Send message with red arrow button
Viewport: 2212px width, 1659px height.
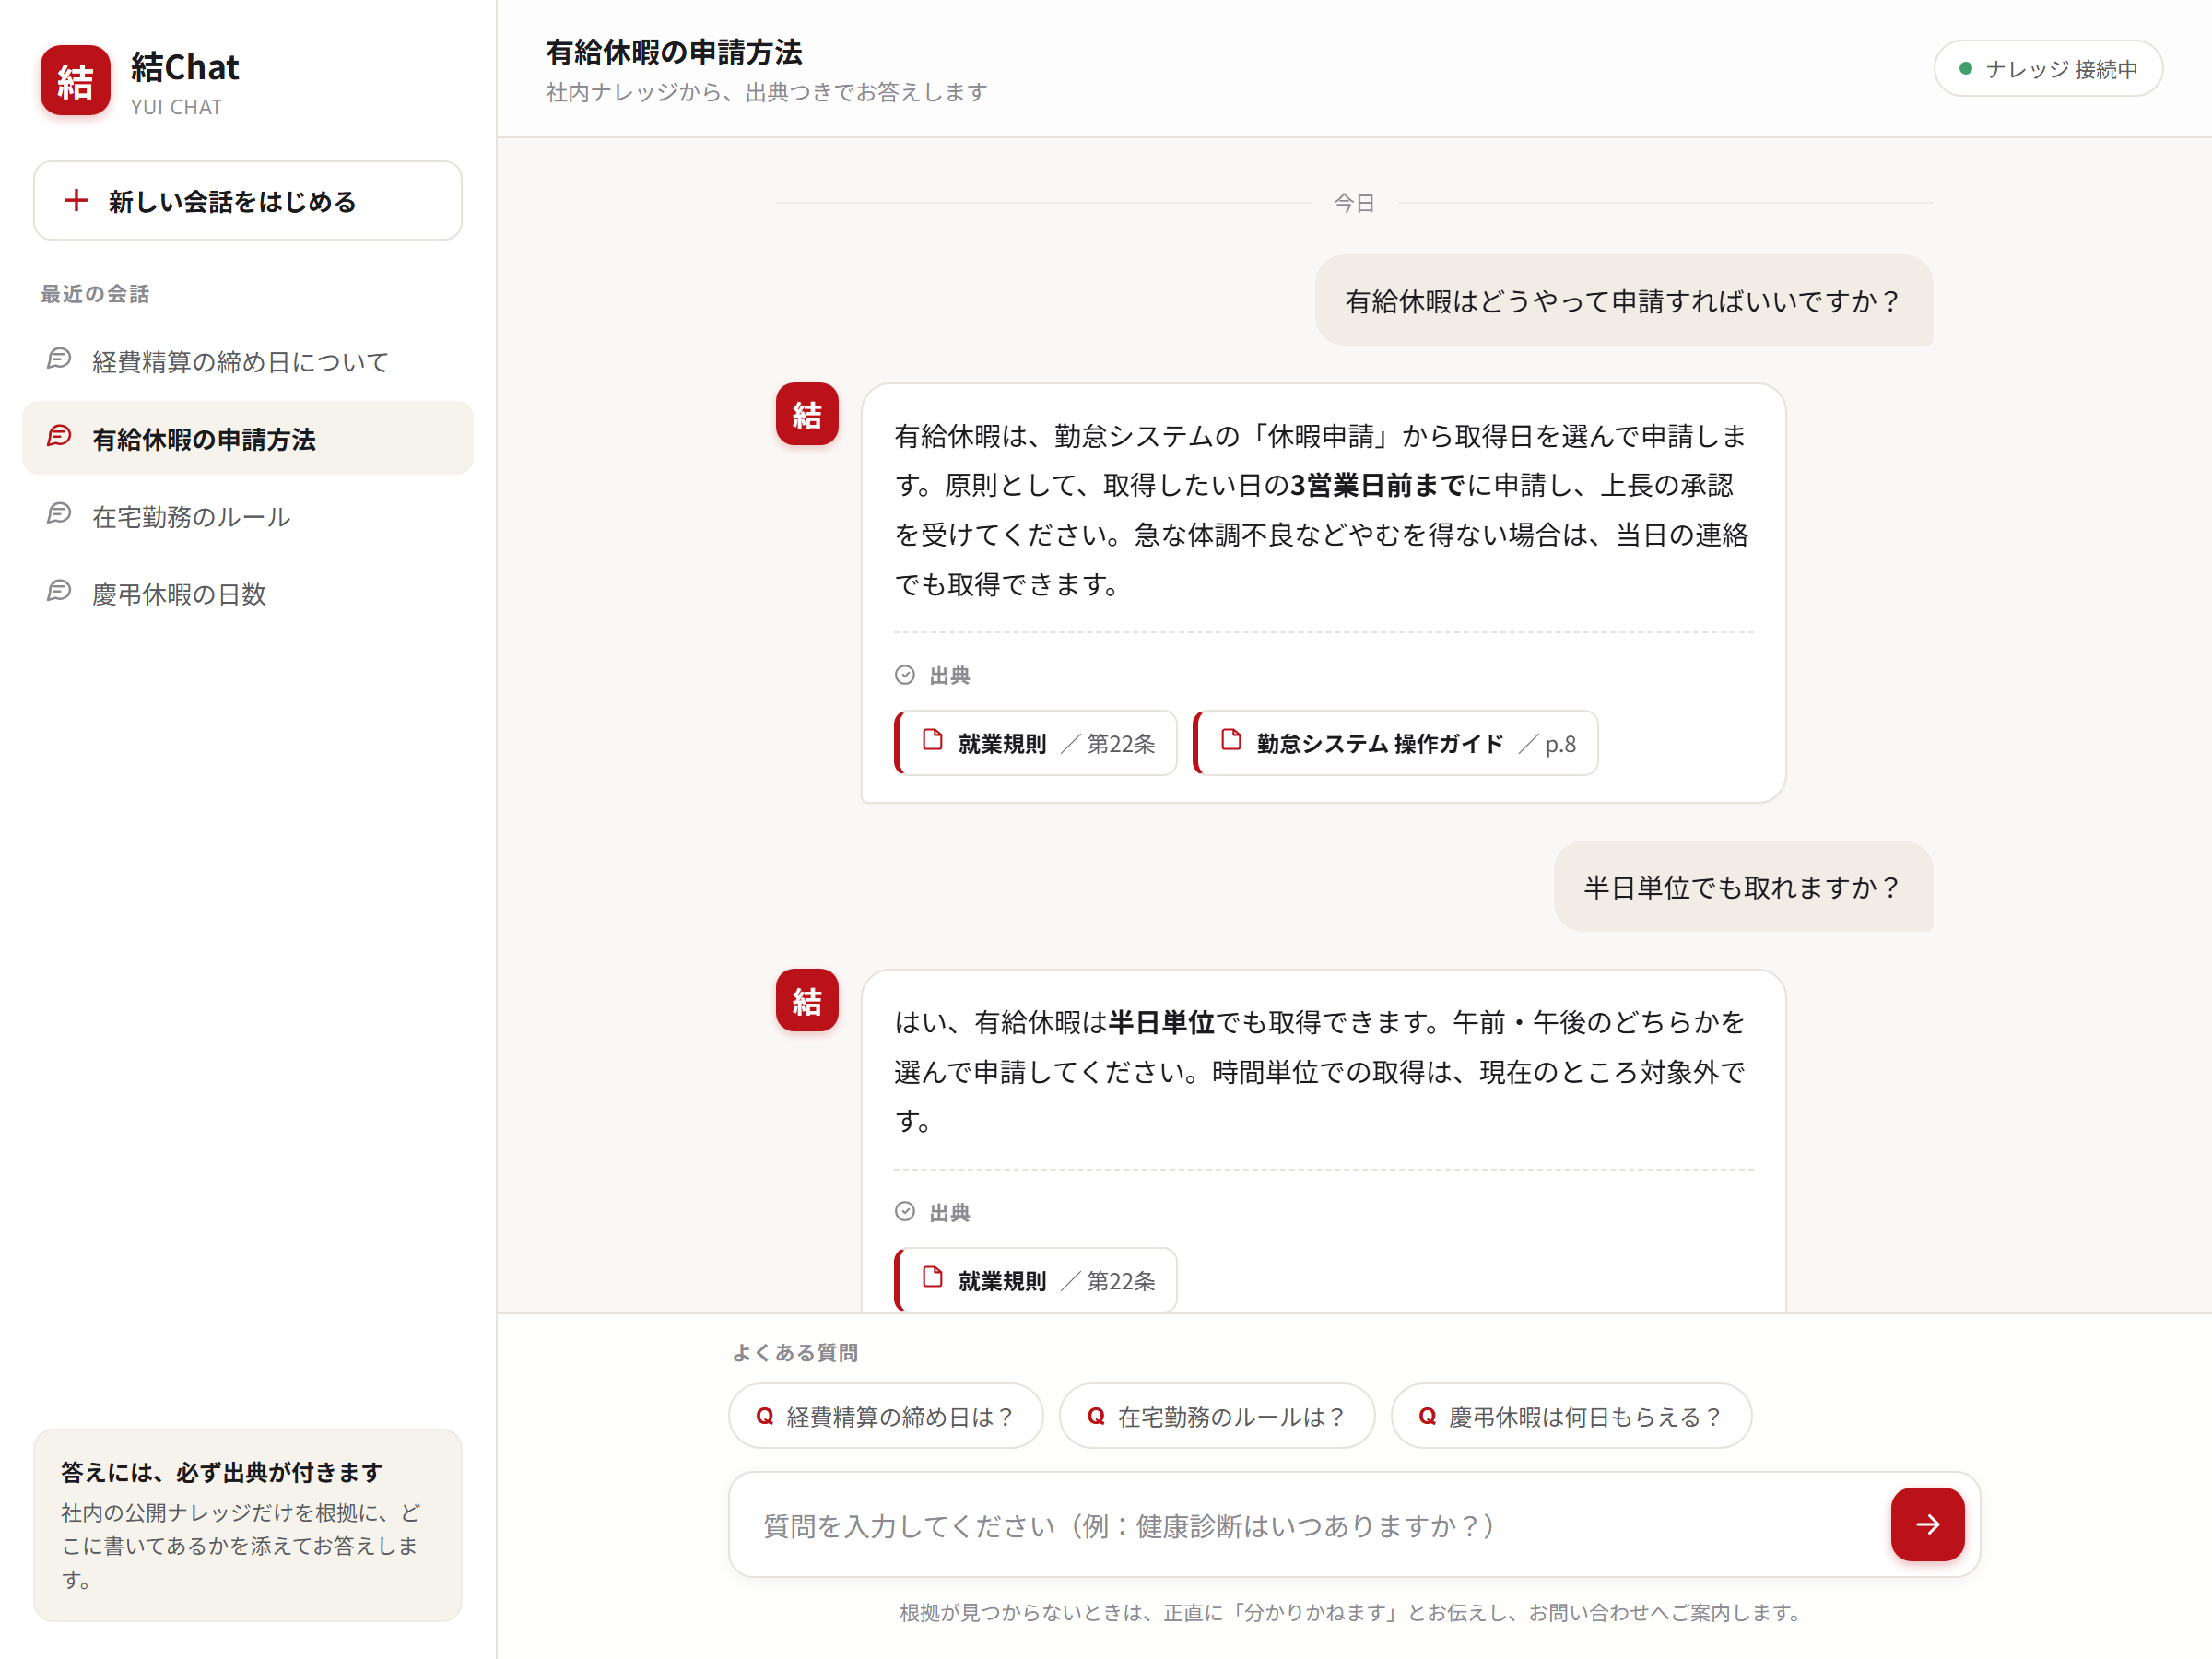click(1927, 1524)
